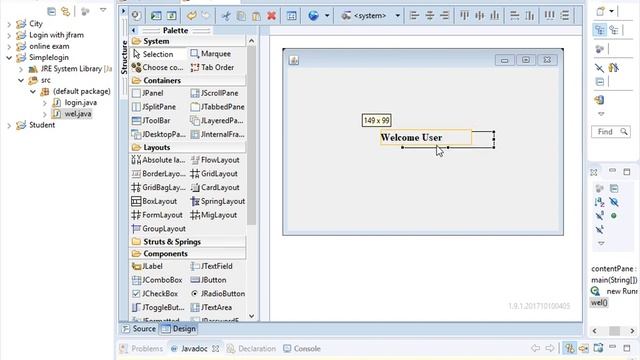
Task: Pick JTextField component
Action: tap(211, 266)
